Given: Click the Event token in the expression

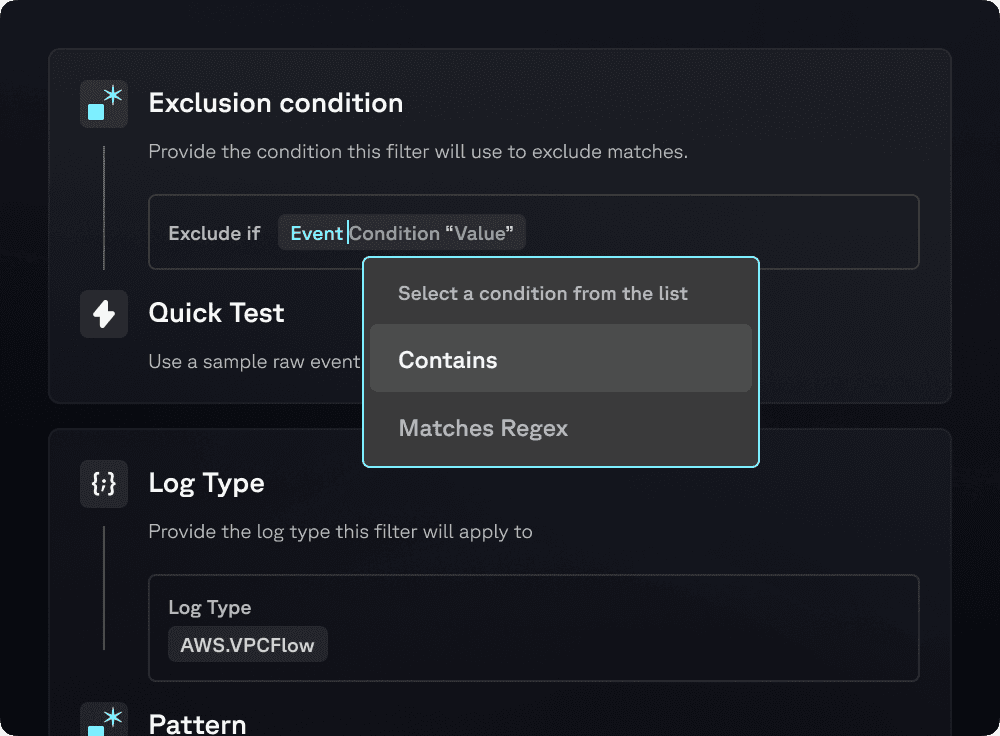Looking at the screenshot, I should (x=316, y=233).
